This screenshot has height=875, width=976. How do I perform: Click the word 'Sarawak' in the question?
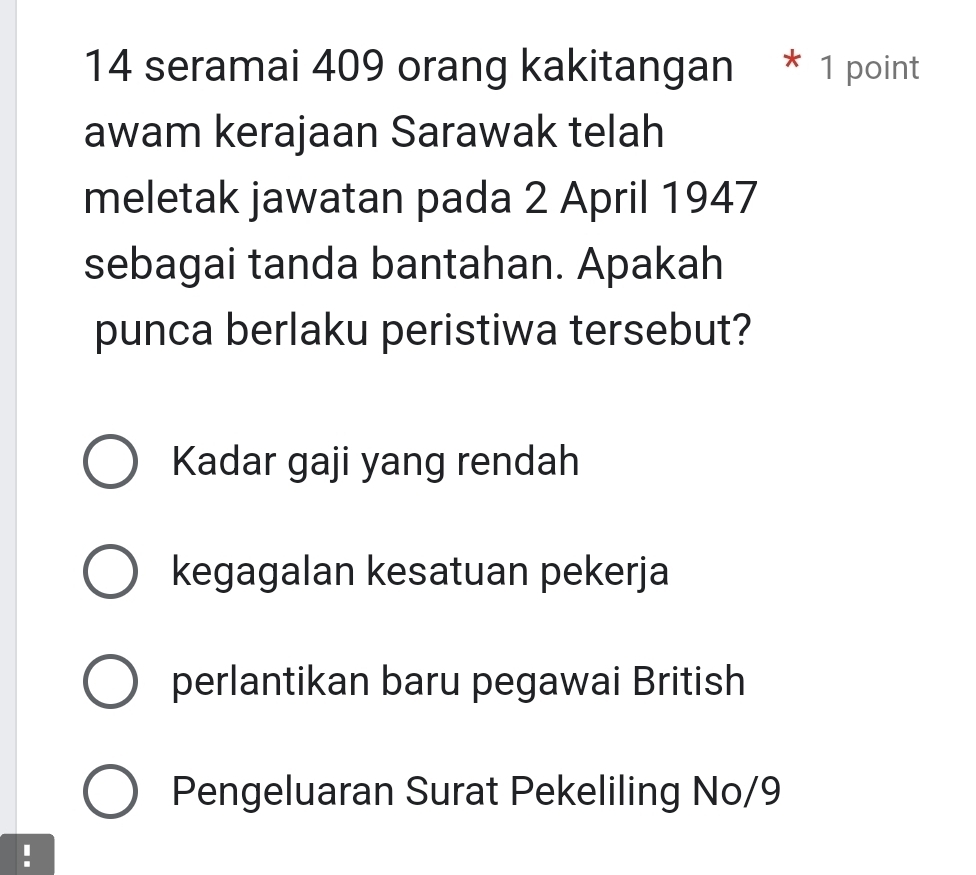point(463,133)
